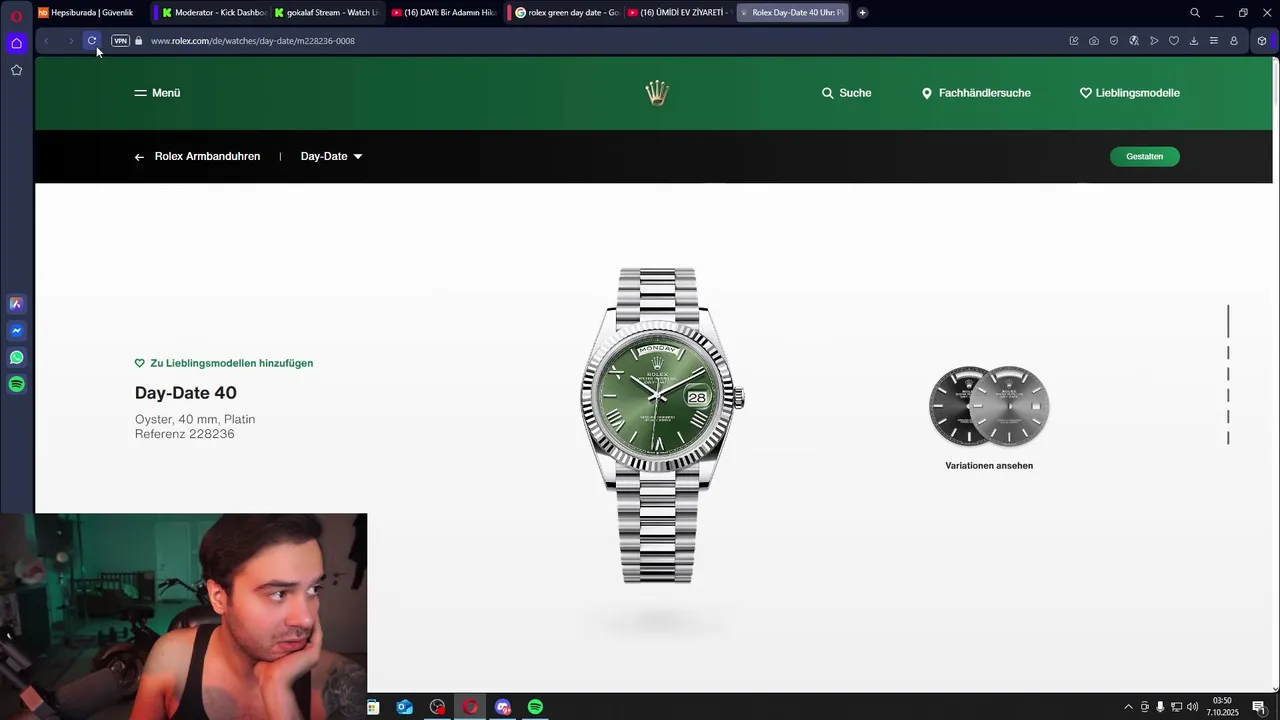
Task: Show hidden system tray icons
Action: 1128,707
